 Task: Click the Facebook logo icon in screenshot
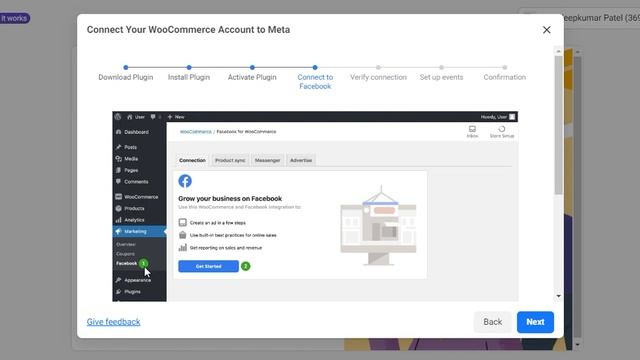pos(185,181)
